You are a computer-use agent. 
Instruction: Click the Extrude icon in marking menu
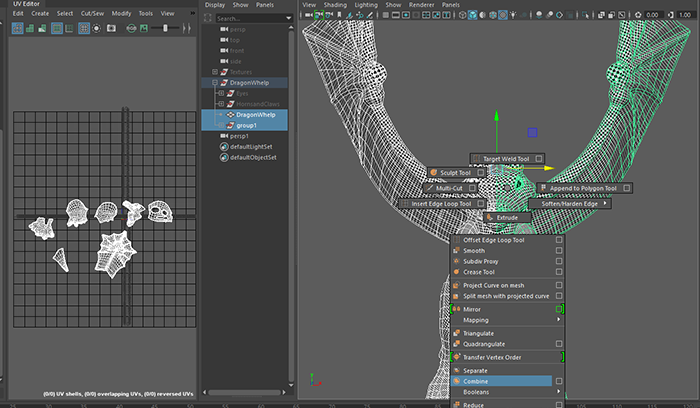point(491,217)
